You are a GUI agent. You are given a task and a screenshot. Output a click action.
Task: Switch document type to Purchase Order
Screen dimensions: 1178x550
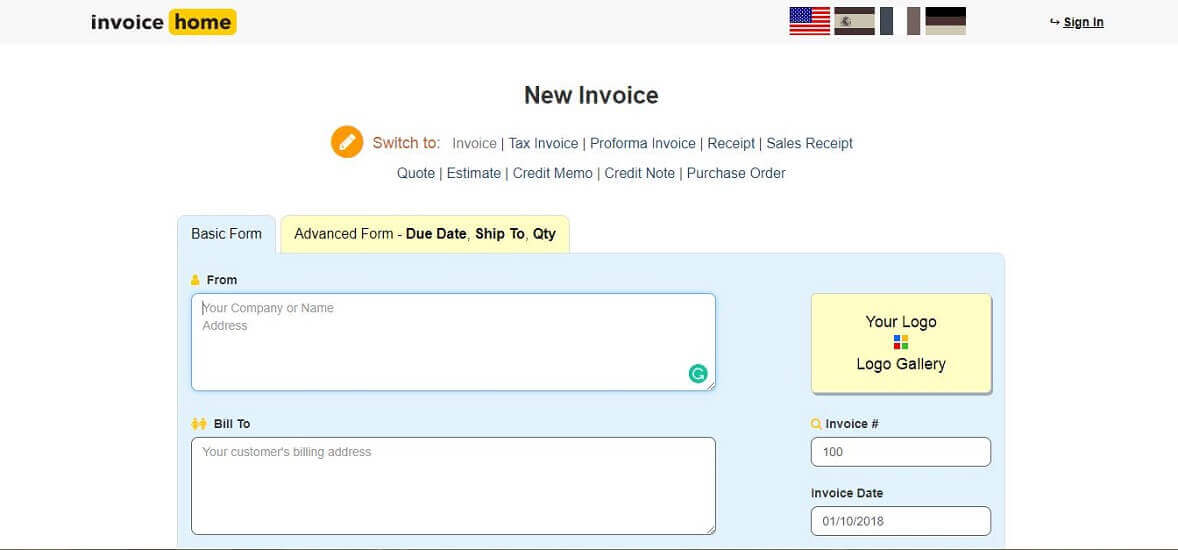(736, 173)
